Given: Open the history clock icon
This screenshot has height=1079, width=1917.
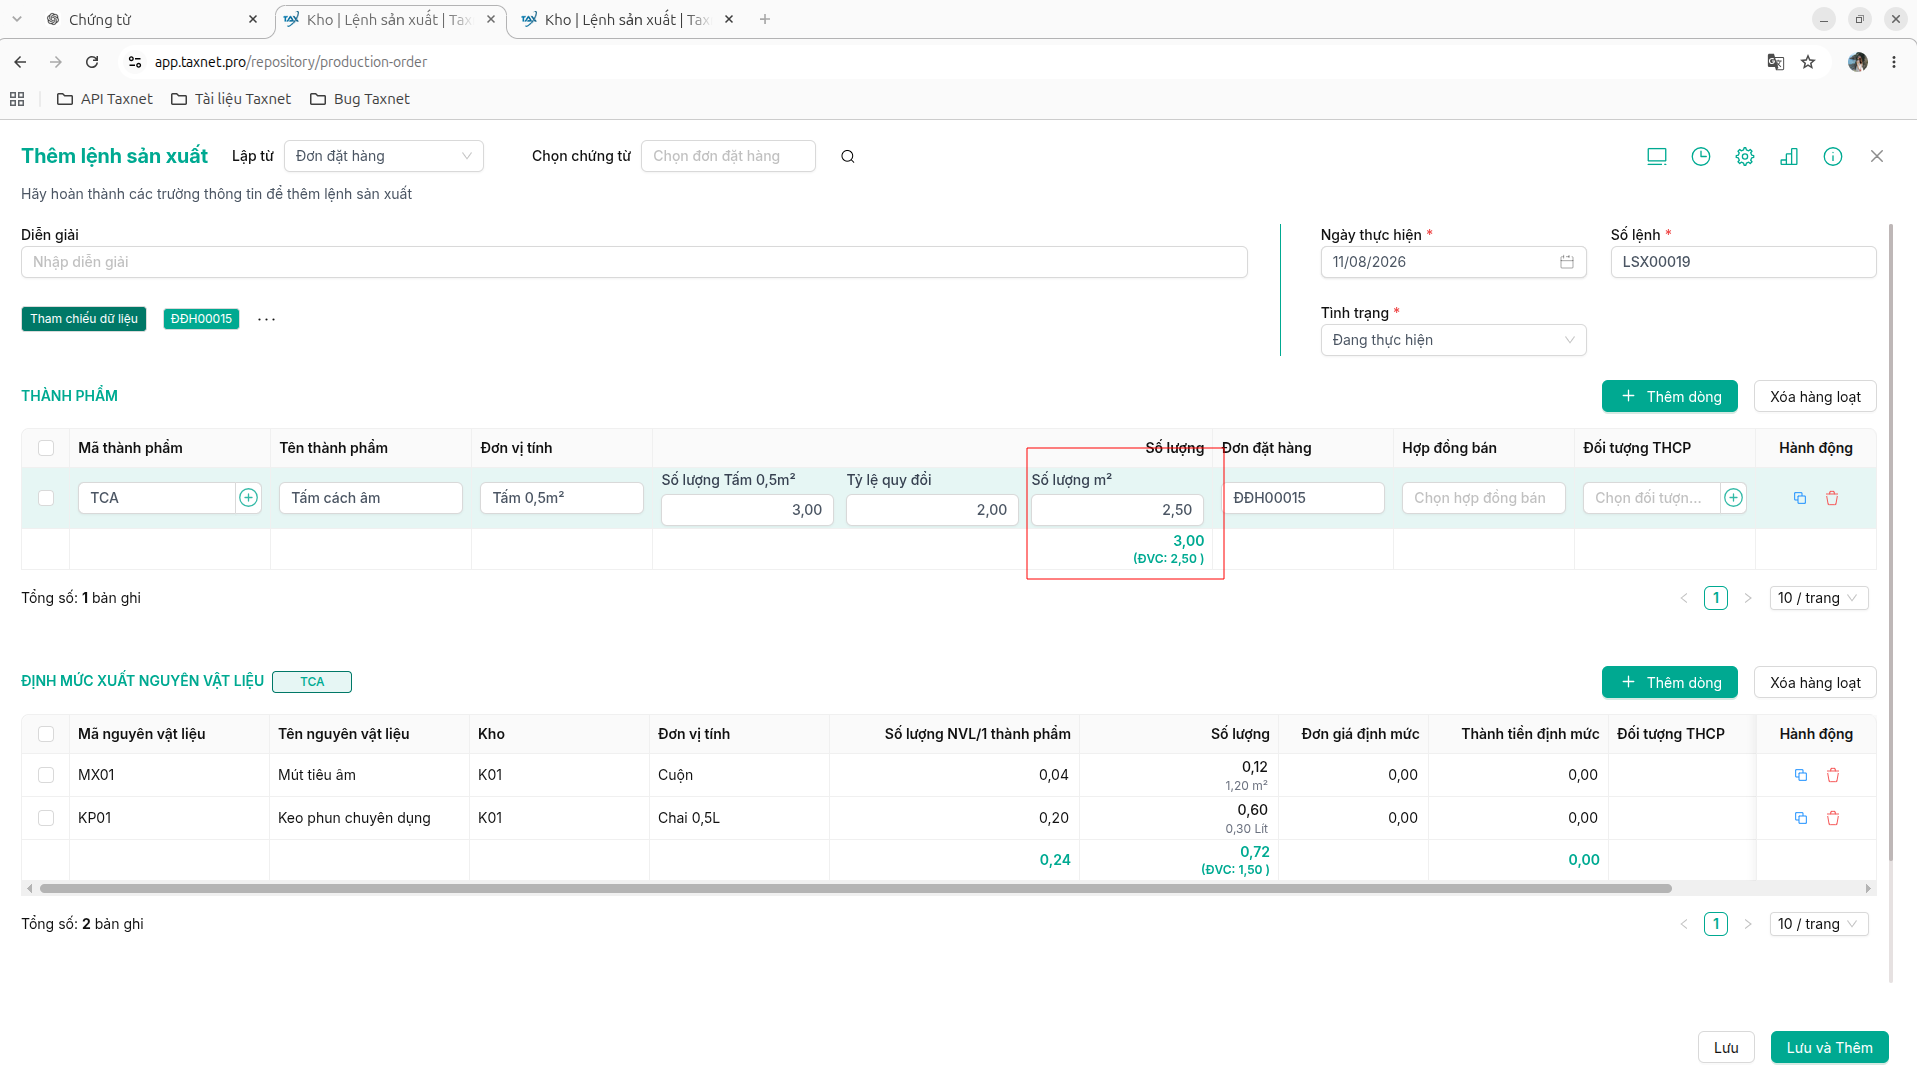Looking at the screenshot, I should (x=1700, y=156).
